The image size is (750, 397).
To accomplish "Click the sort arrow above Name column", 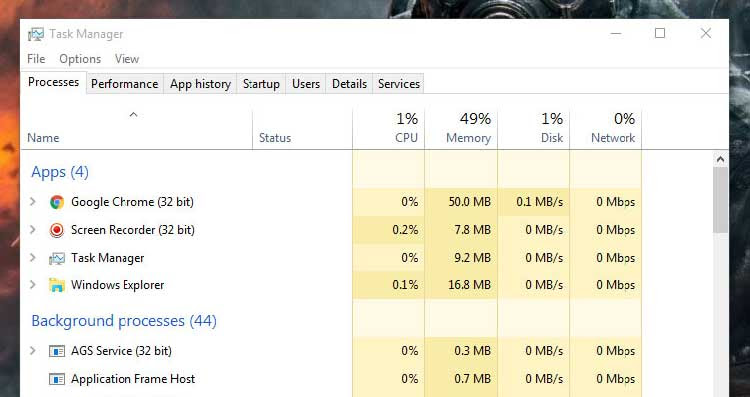I will click(x=134, y=114).
